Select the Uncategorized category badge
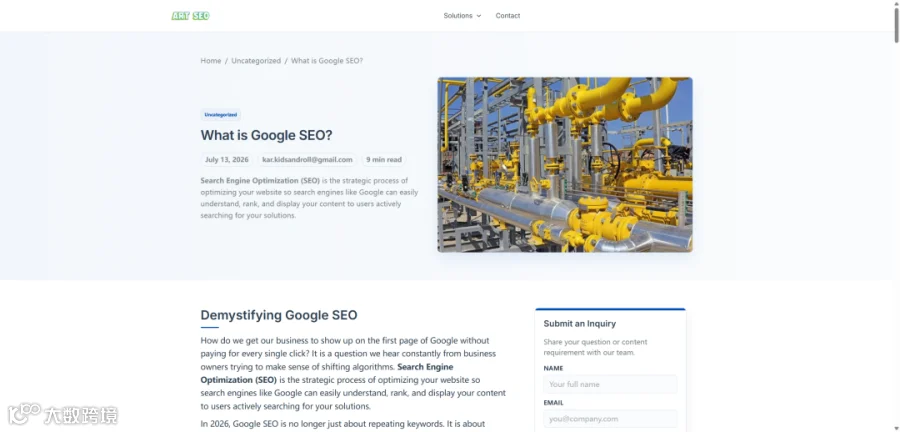The image size is (900, 432). click(x=220, y=115)
